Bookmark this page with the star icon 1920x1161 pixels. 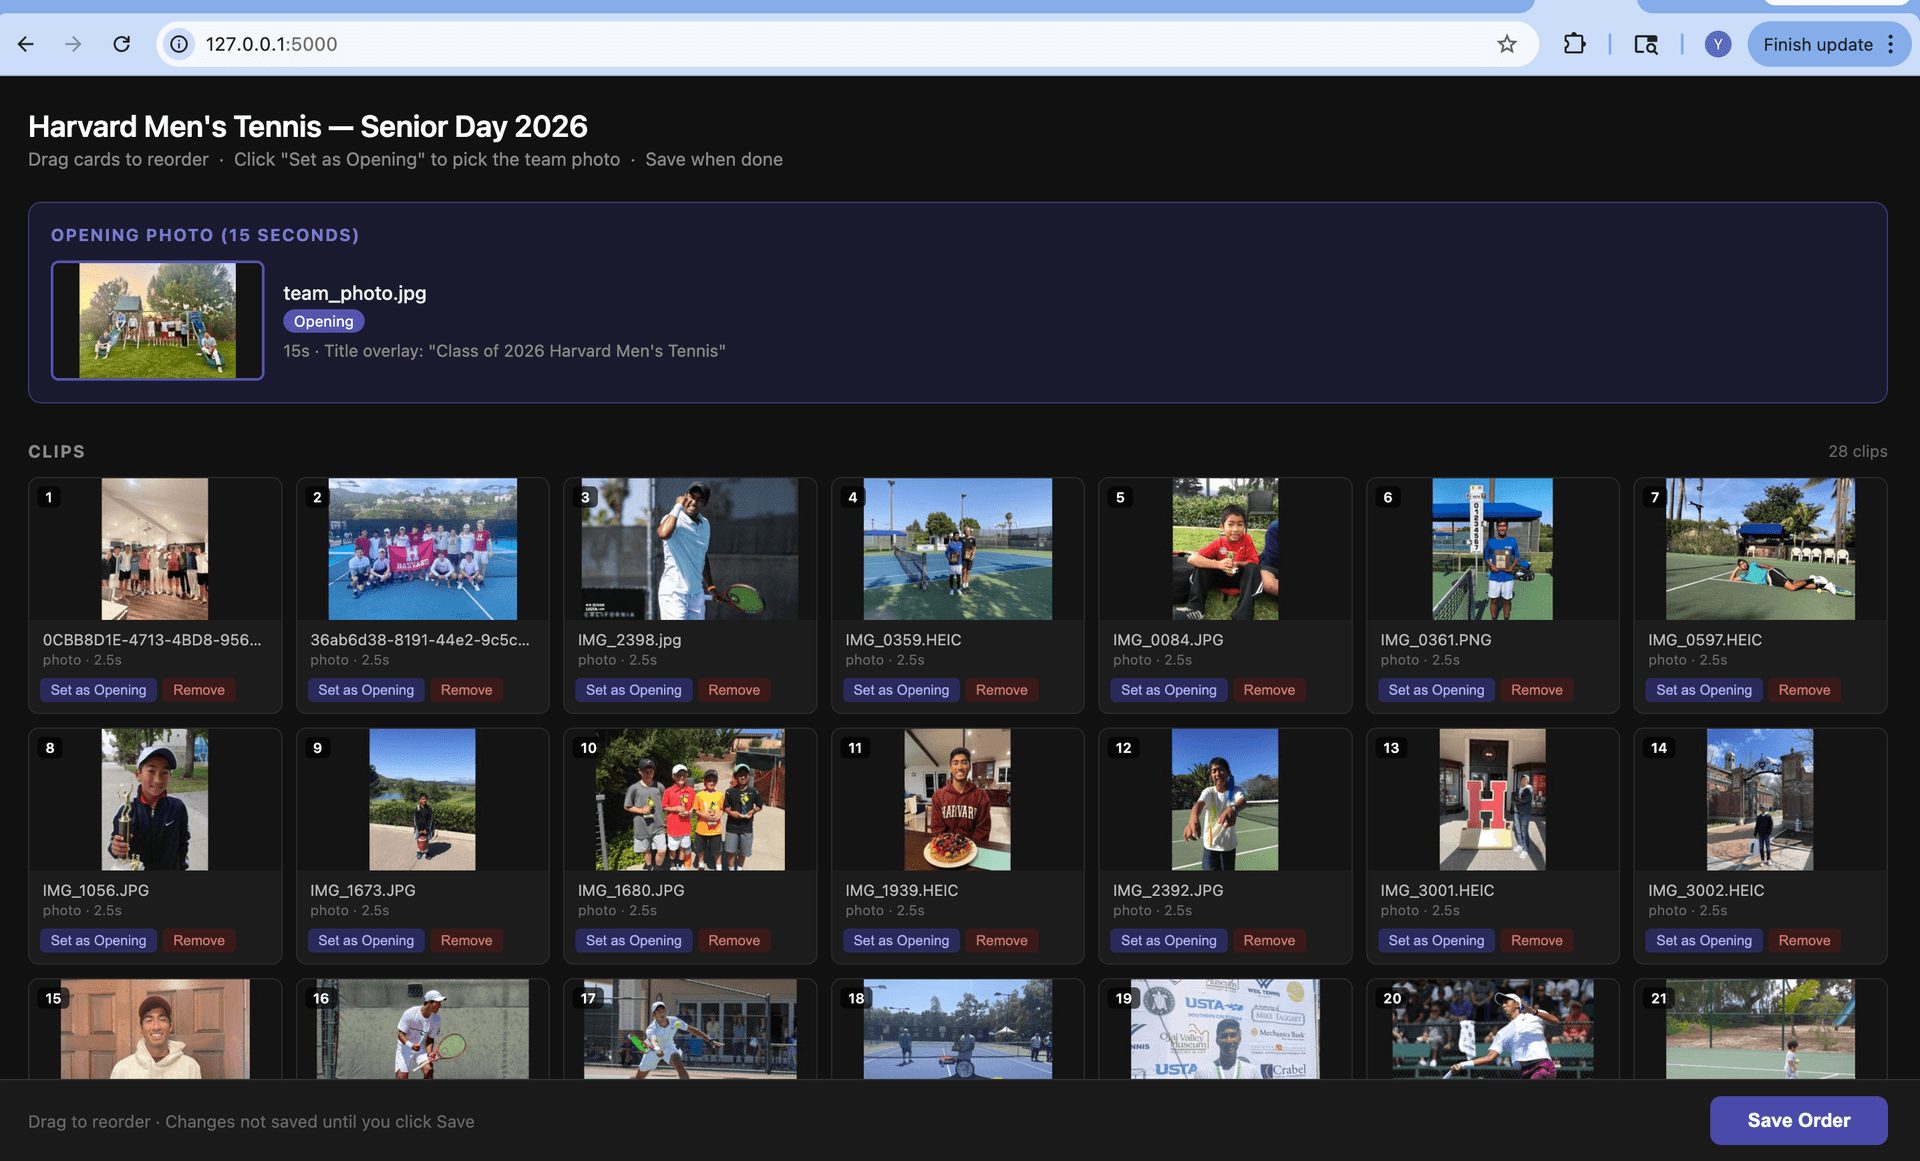coord(1506,44)
